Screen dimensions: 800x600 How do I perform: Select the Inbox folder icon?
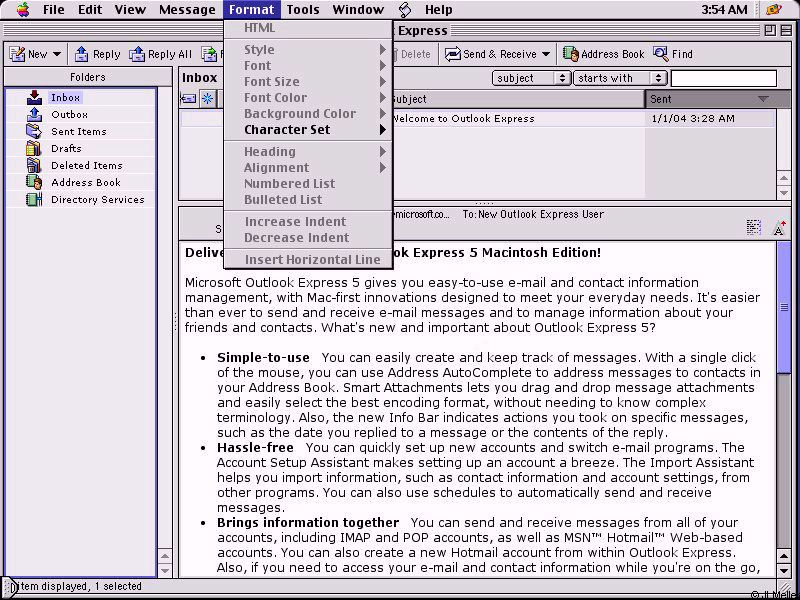35,97
